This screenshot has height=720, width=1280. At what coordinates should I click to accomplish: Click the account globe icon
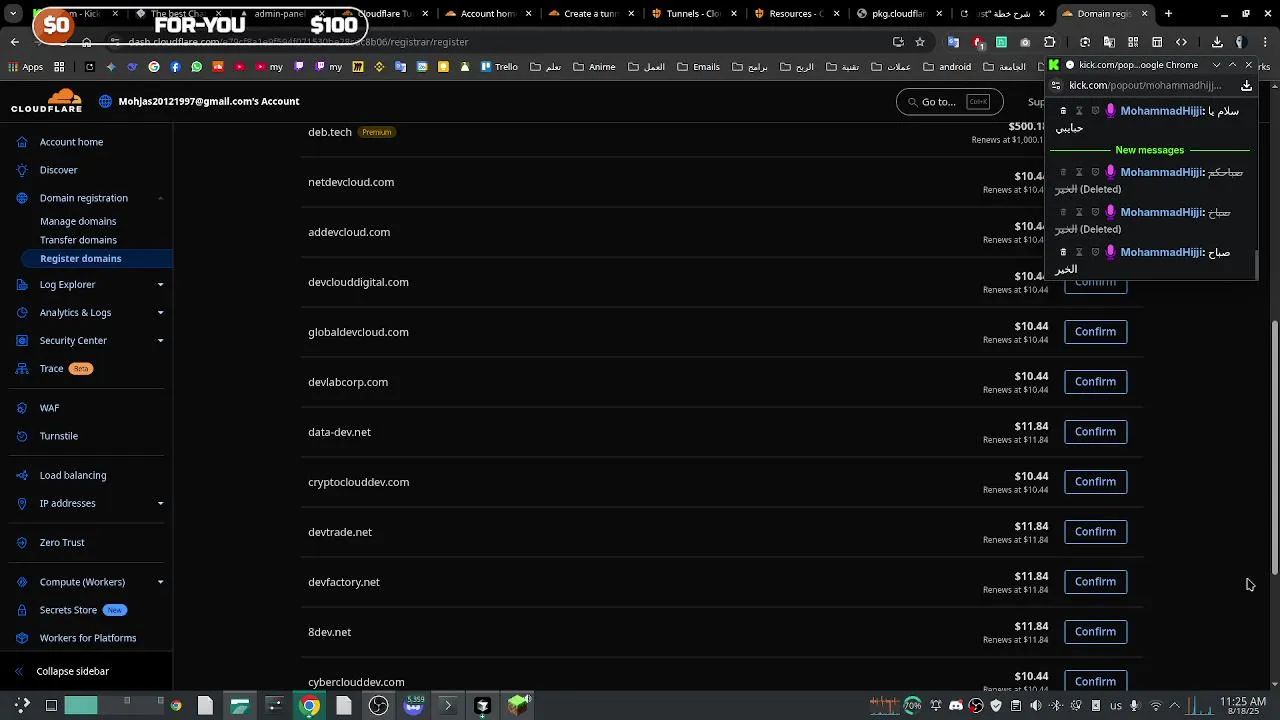click(x=105, y=101)
